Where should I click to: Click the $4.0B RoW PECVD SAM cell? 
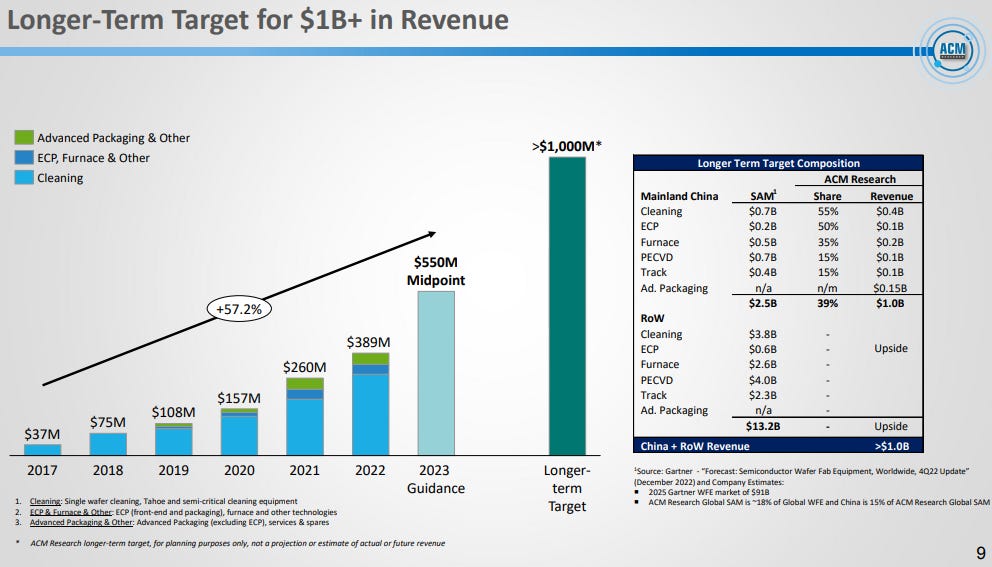click(x=763, y=380)
